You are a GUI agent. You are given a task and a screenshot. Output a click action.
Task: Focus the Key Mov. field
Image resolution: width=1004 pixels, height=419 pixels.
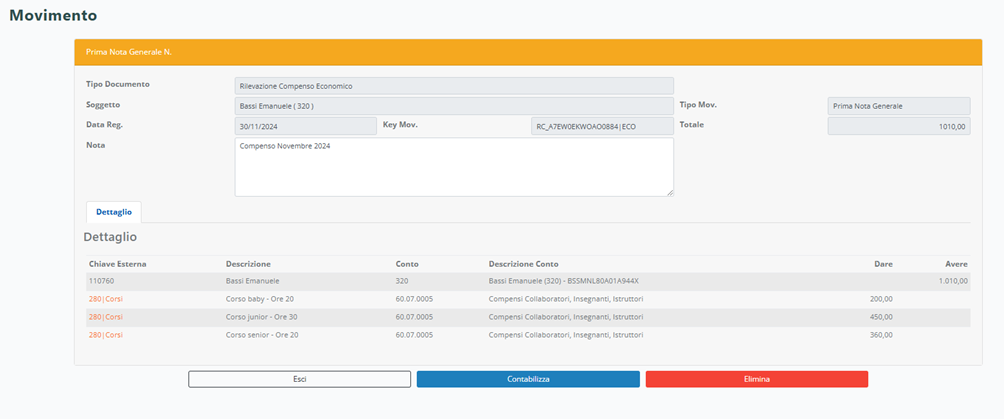[602, 126]
